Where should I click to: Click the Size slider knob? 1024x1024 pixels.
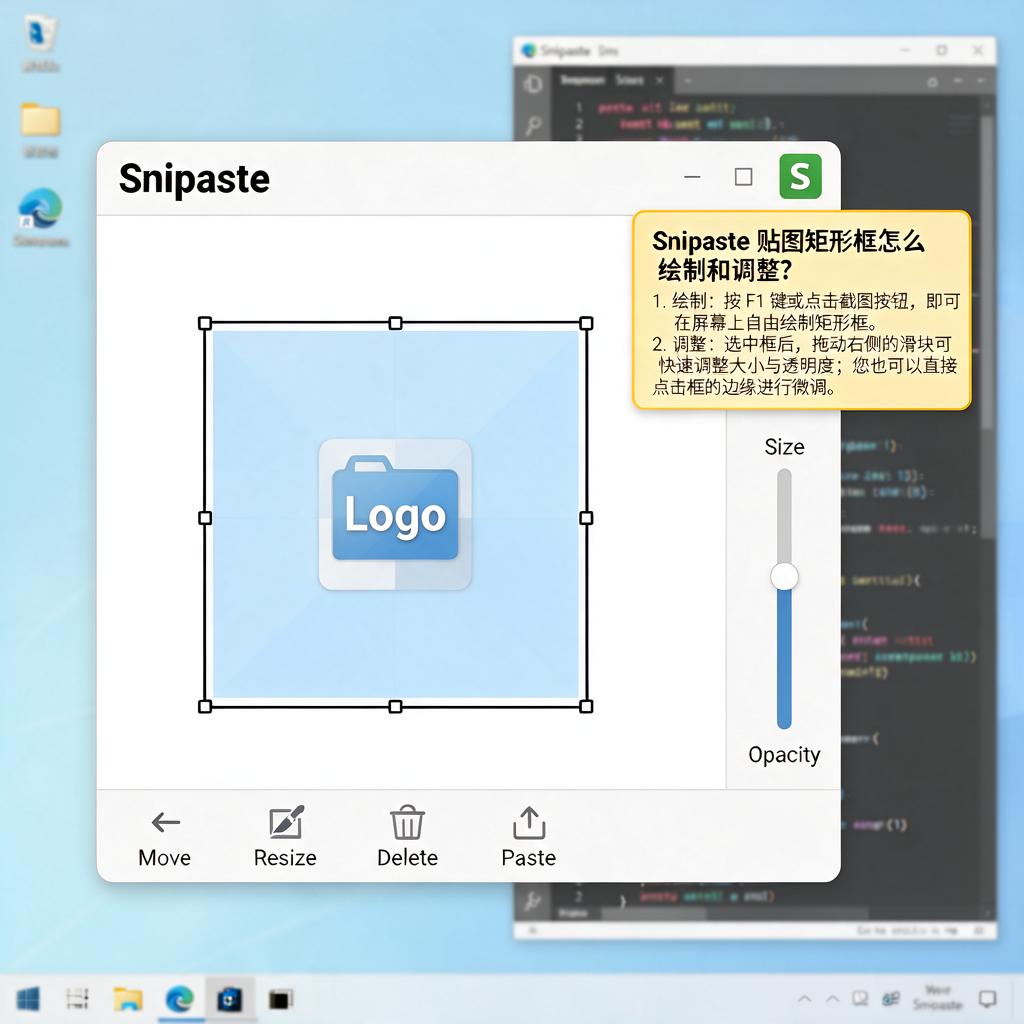[x=784, y=577]
